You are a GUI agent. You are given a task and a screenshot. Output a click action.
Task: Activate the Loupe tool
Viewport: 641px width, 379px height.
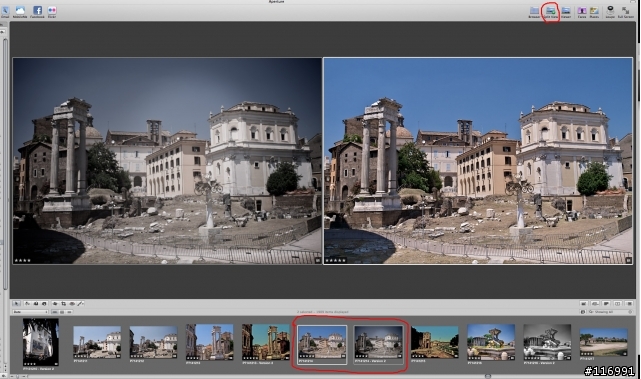[x=610, y=11]
